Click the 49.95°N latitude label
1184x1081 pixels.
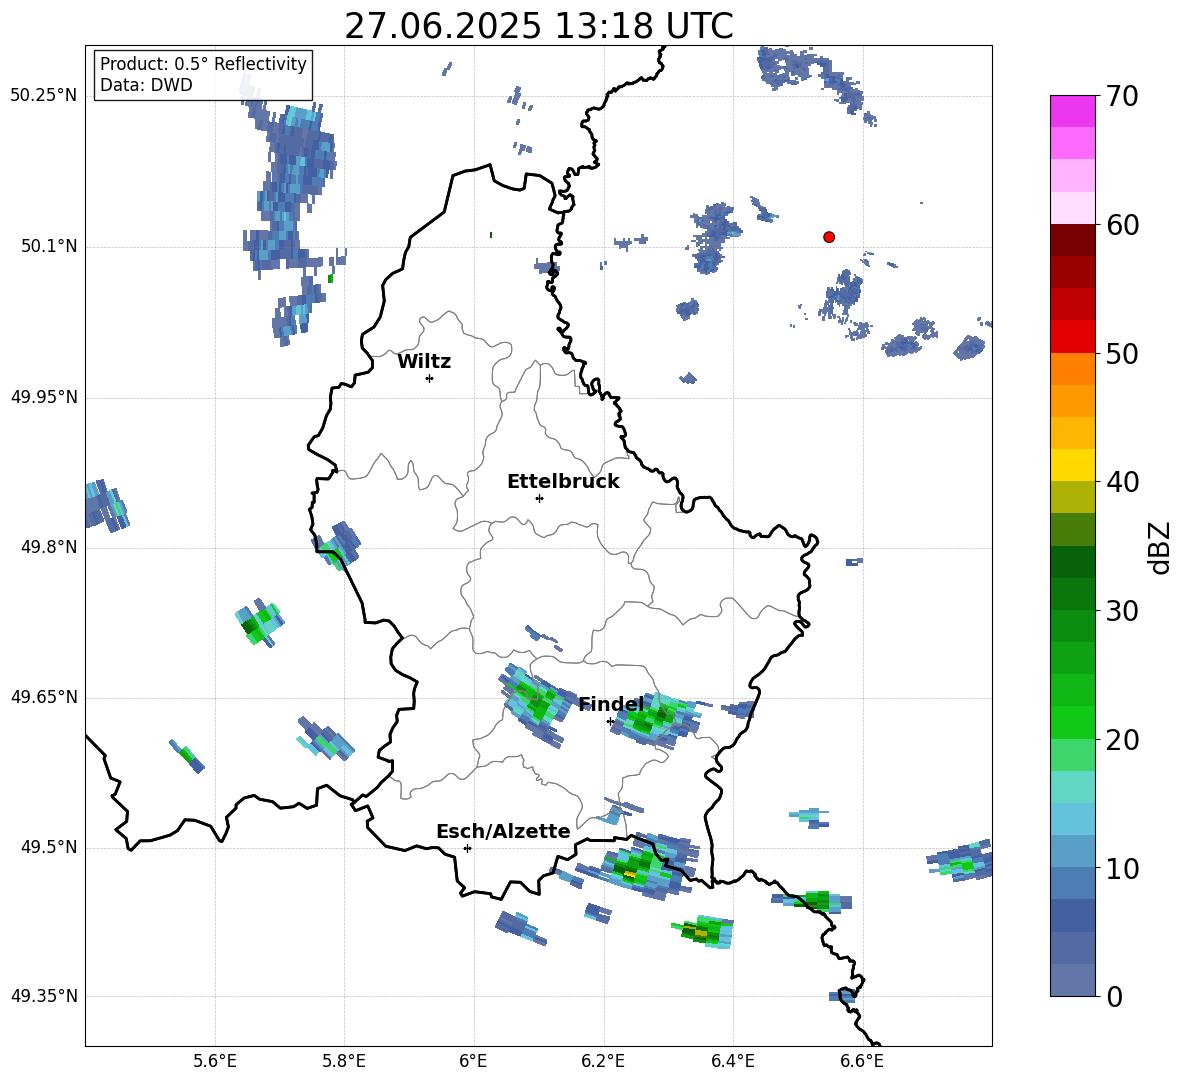pyautogui.click(x=43, y=397)
